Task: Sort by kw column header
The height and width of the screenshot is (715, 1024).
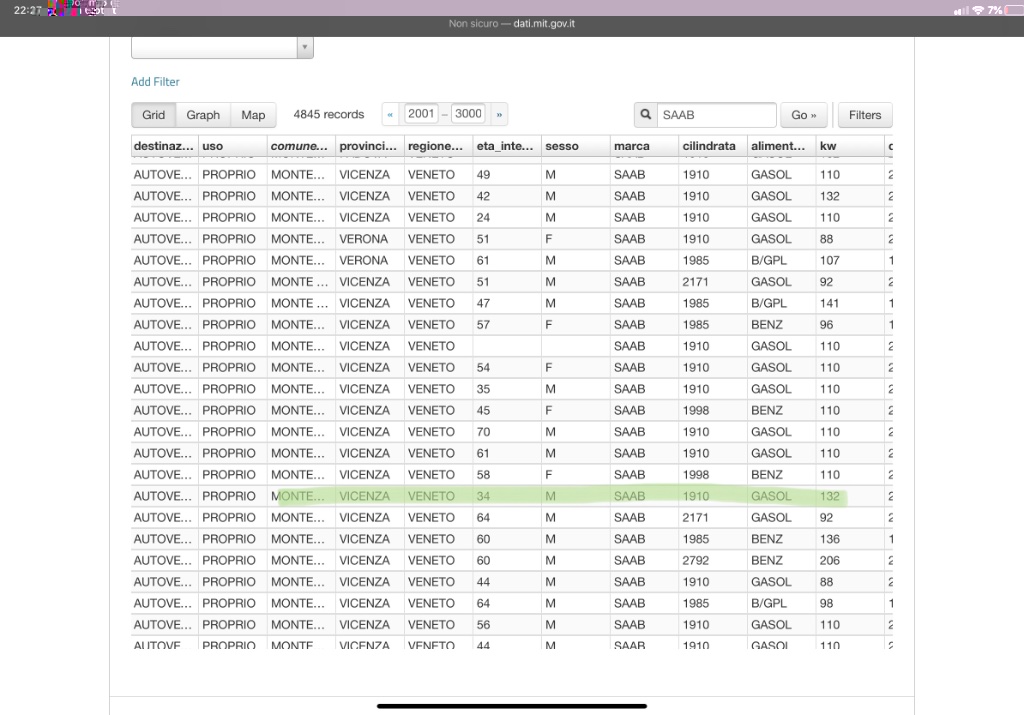Action: pos(850,146)
